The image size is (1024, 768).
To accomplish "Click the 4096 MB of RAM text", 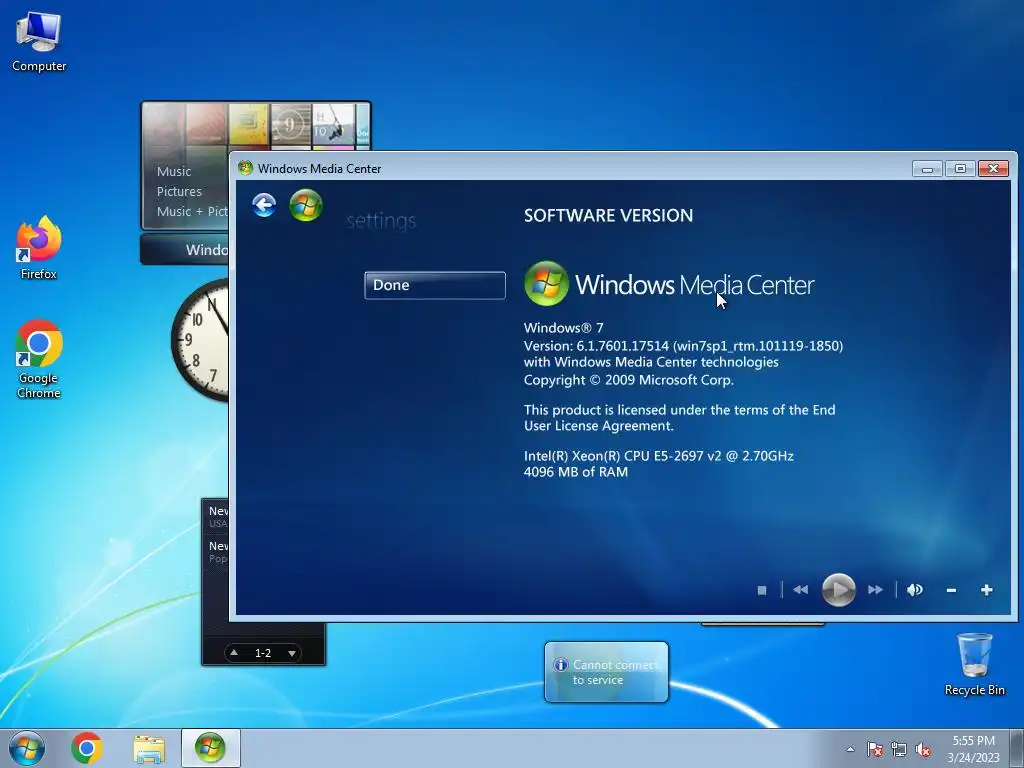I will (576, 472).
